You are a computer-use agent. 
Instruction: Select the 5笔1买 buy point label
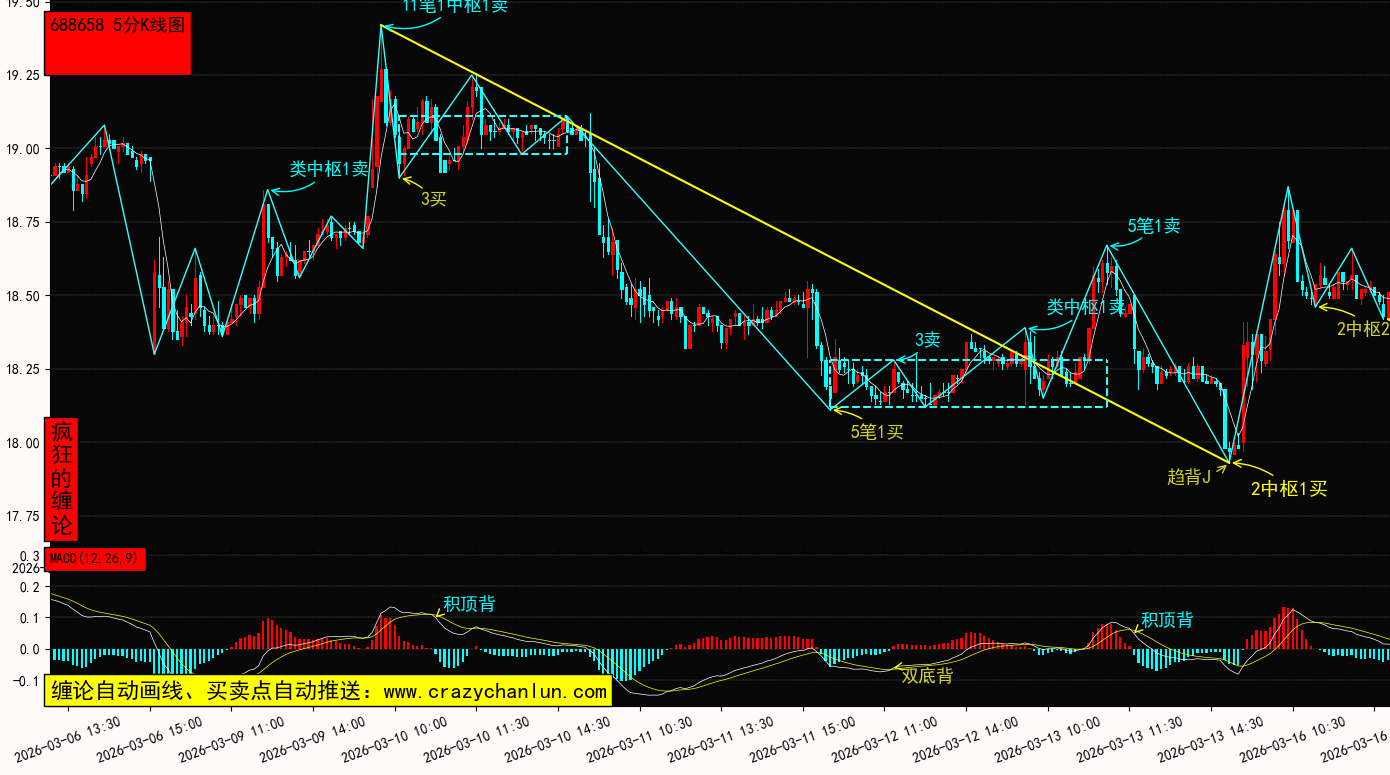click(x=877, y=432)
